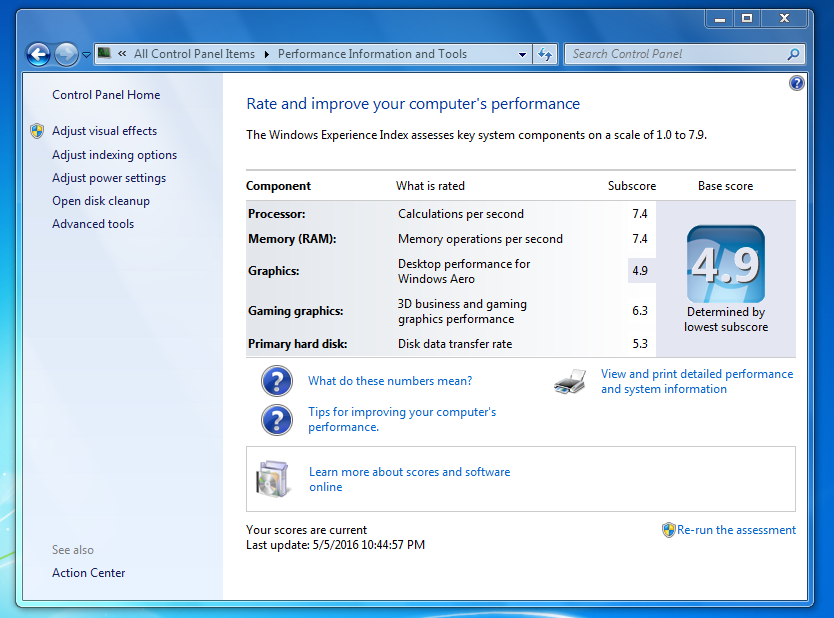Click the 4.9 base score badge
Image resolution: width=834 pixels, height=618 pixels.
click(725, 264)
